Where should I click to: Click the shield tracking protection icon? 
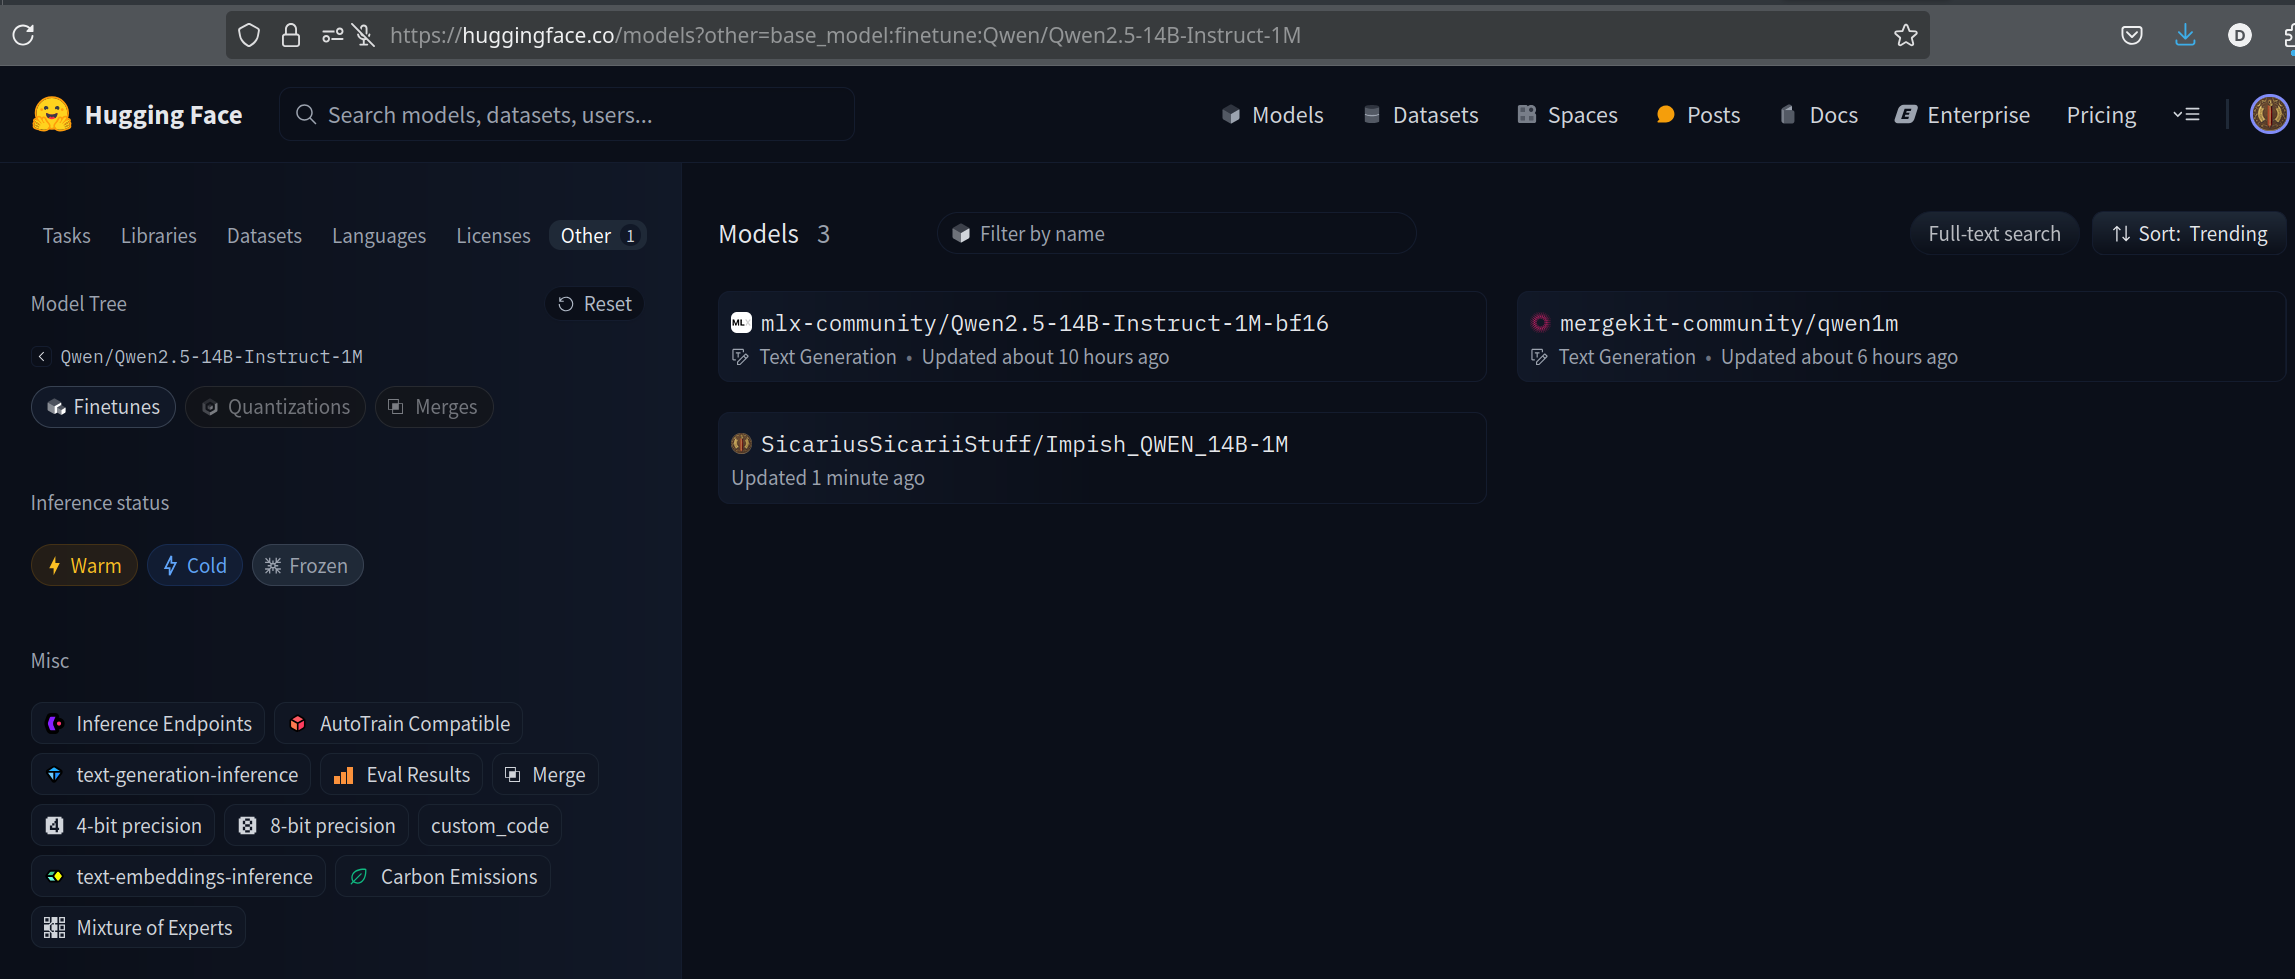pyautogui.click(x=249, y=35)
